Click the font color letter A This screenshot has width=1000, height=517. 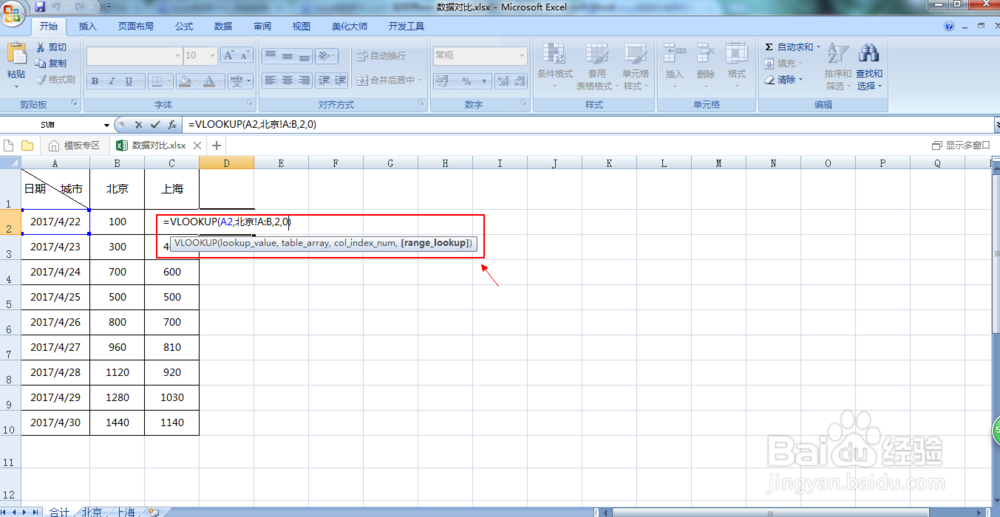point(209,81)
